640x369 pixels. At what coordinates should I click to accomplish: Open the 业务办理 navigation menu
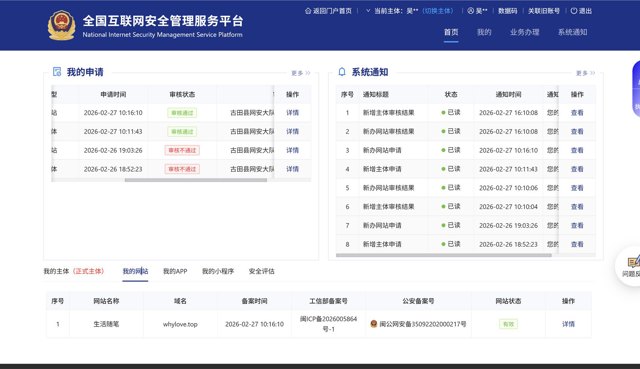pos(524,32)
